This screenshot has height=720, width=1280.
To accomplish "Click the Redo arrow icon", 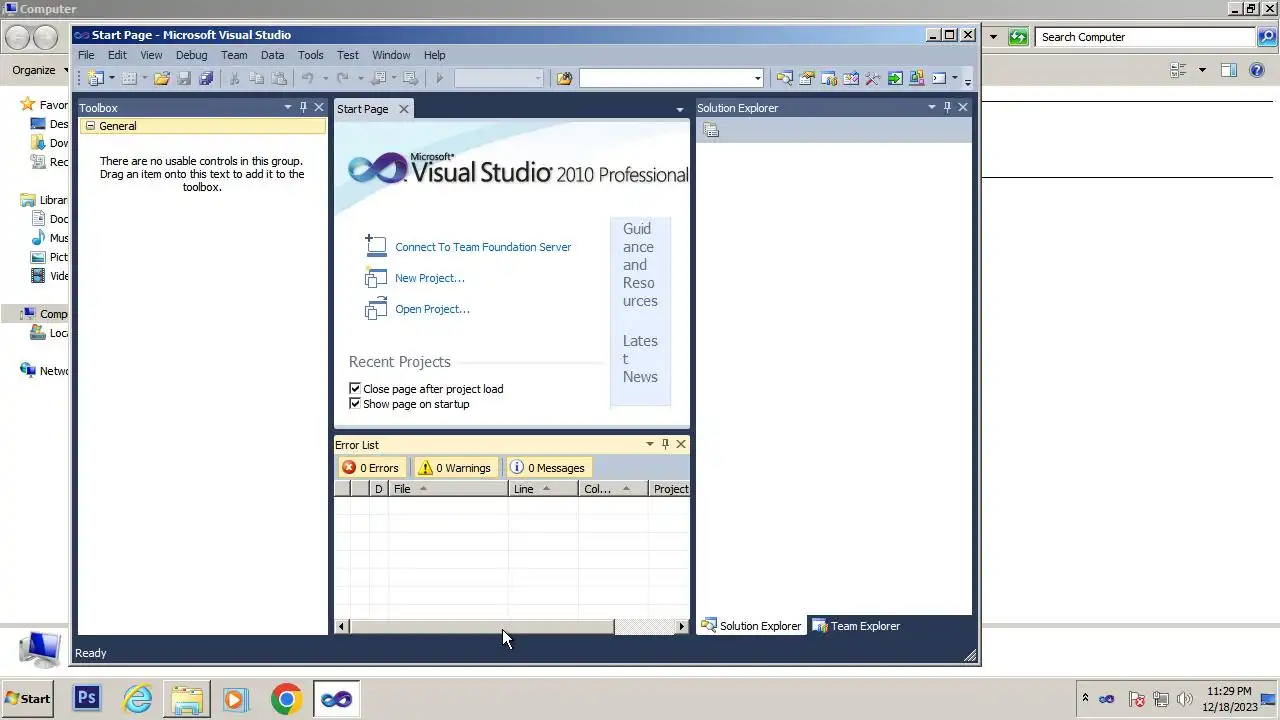I will click(x=343, y=78).
